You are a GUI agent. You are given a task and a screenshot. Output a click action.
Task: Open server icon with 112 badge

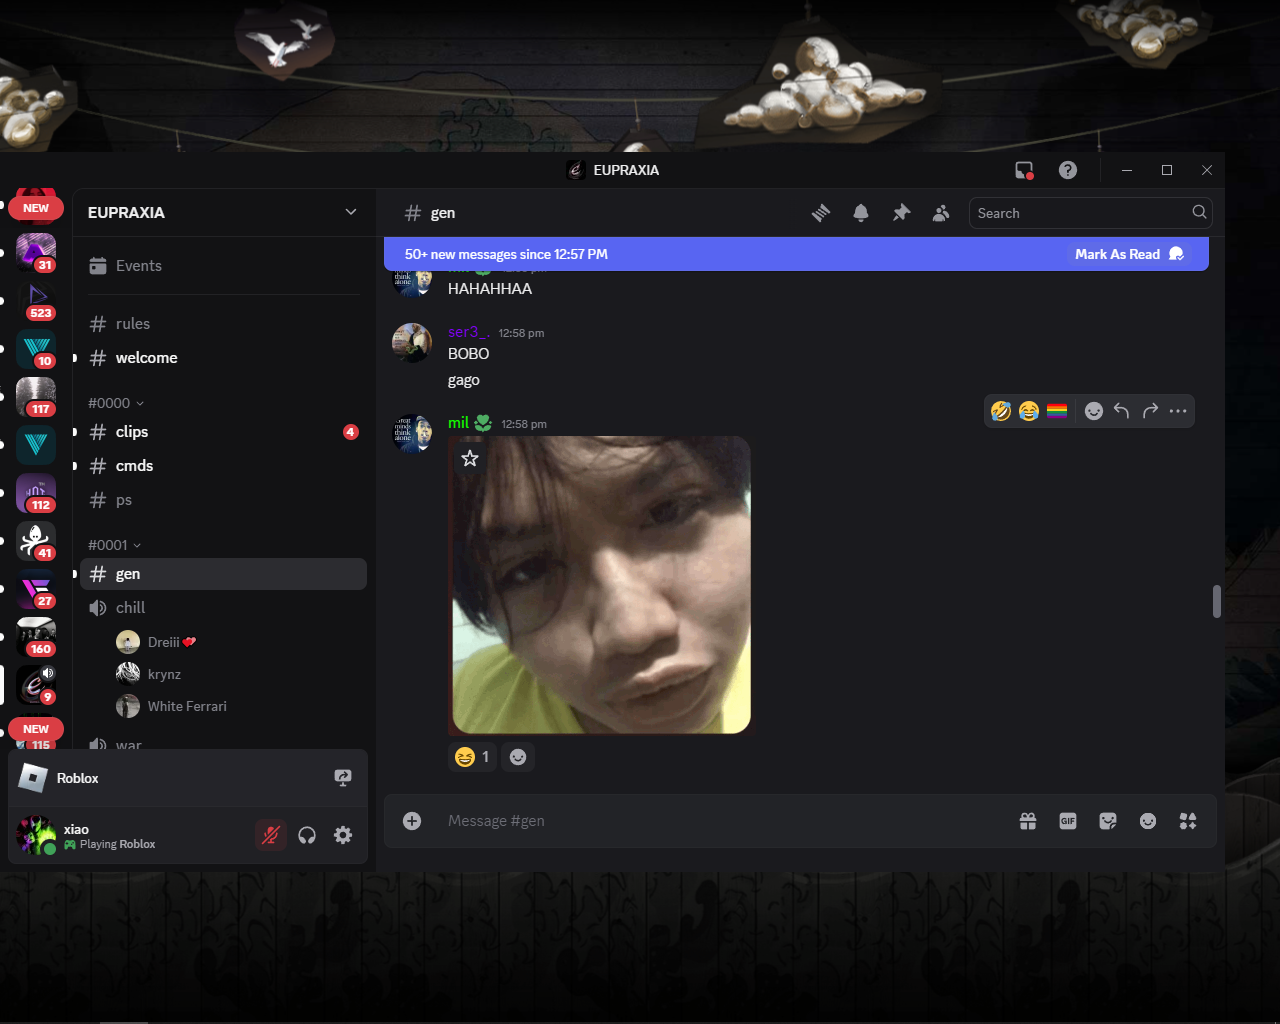coord(36,493)
